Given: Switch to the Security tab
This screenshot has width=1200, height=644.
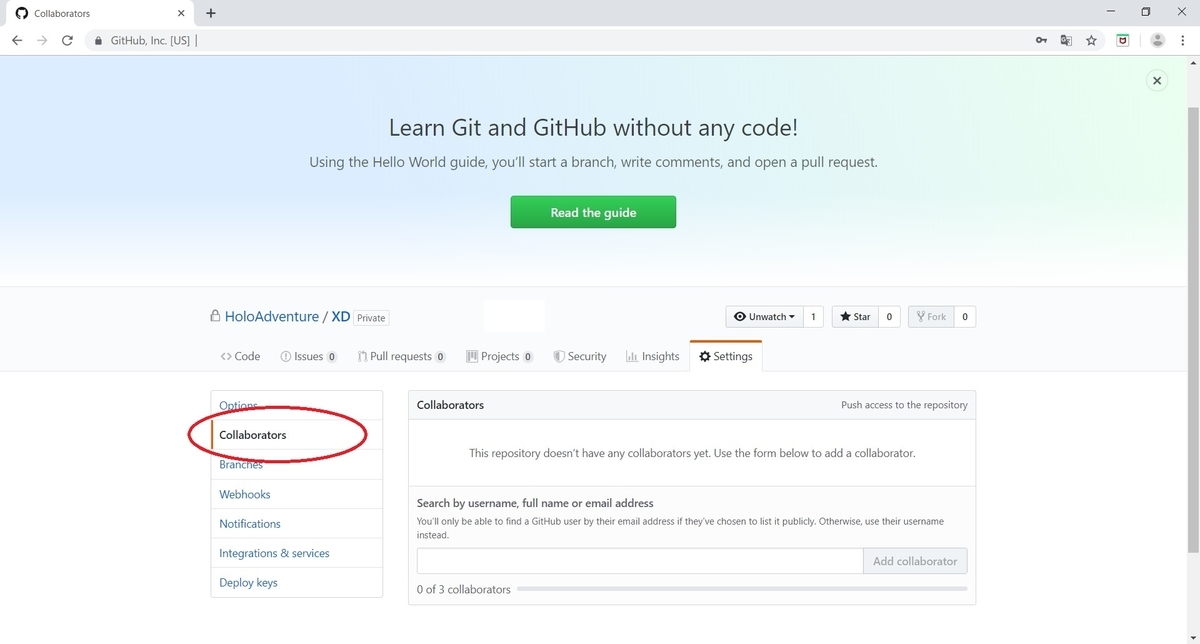Looking at the screenshot, I should 580,356.
